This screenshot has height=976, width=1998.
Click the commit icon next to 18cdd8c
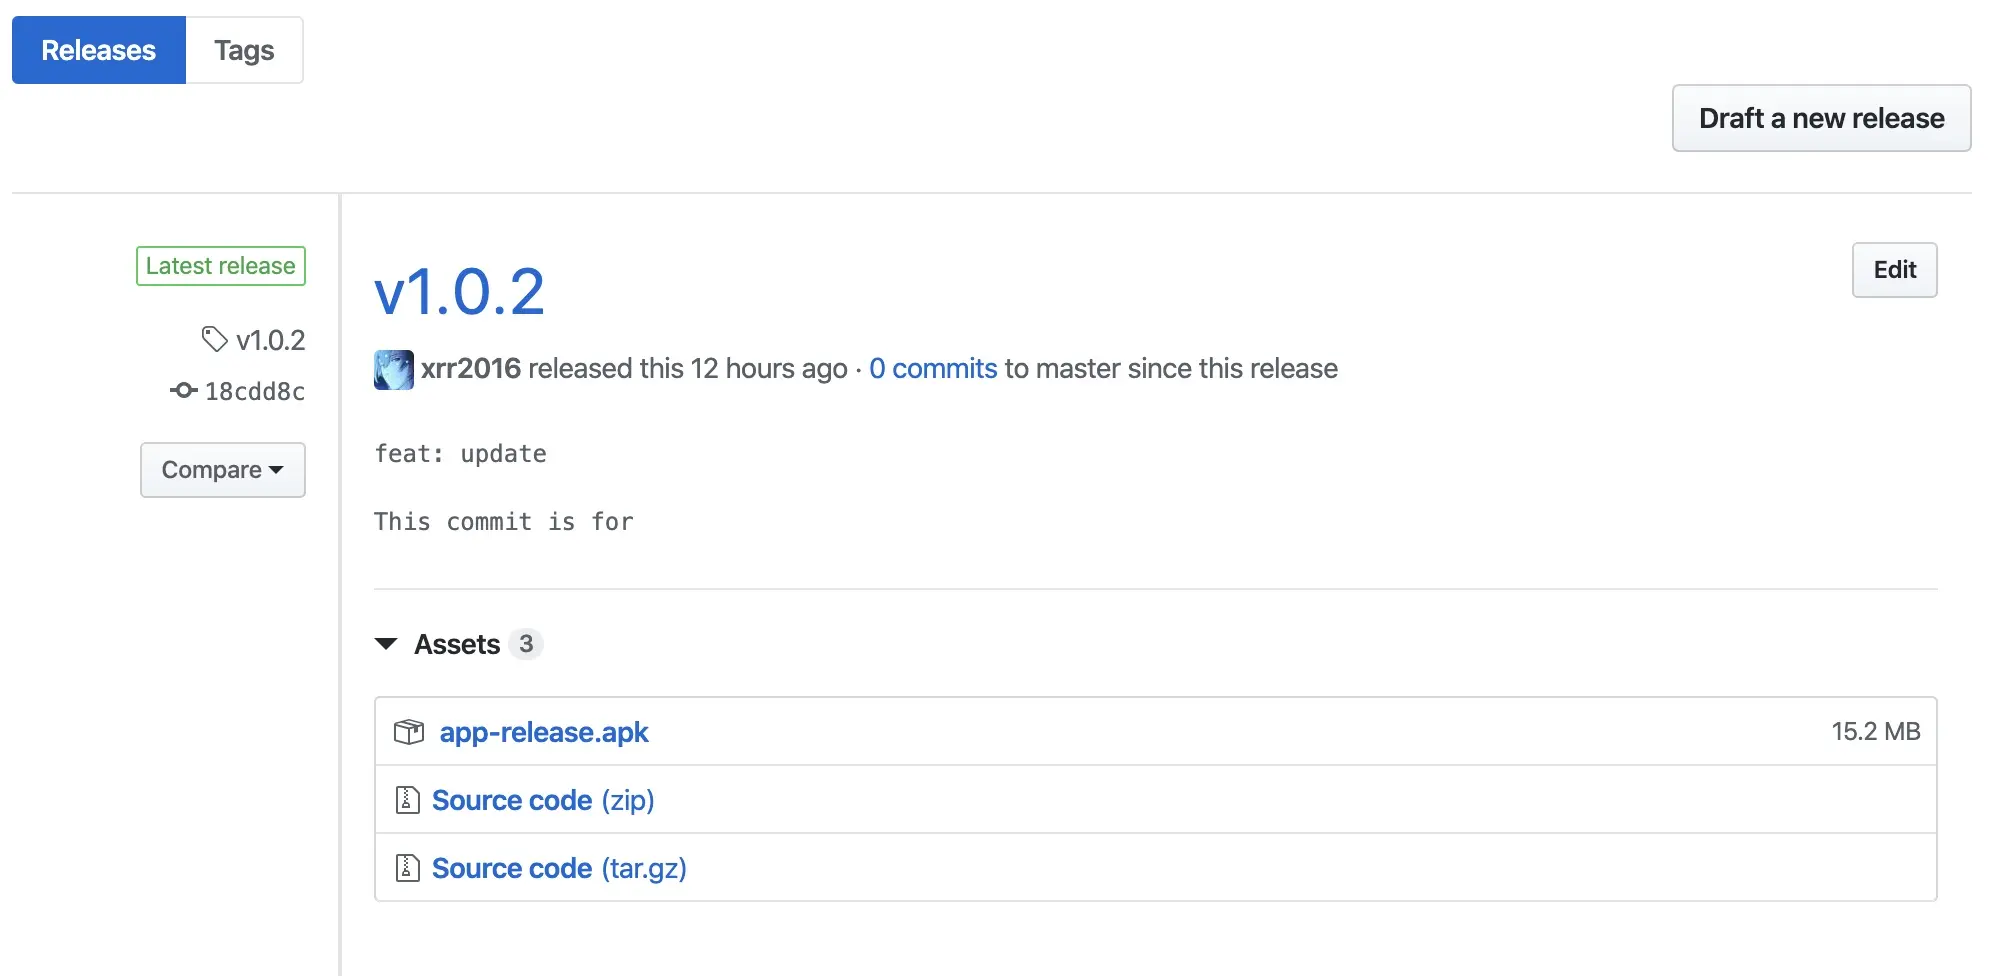[x=183, y=391]
